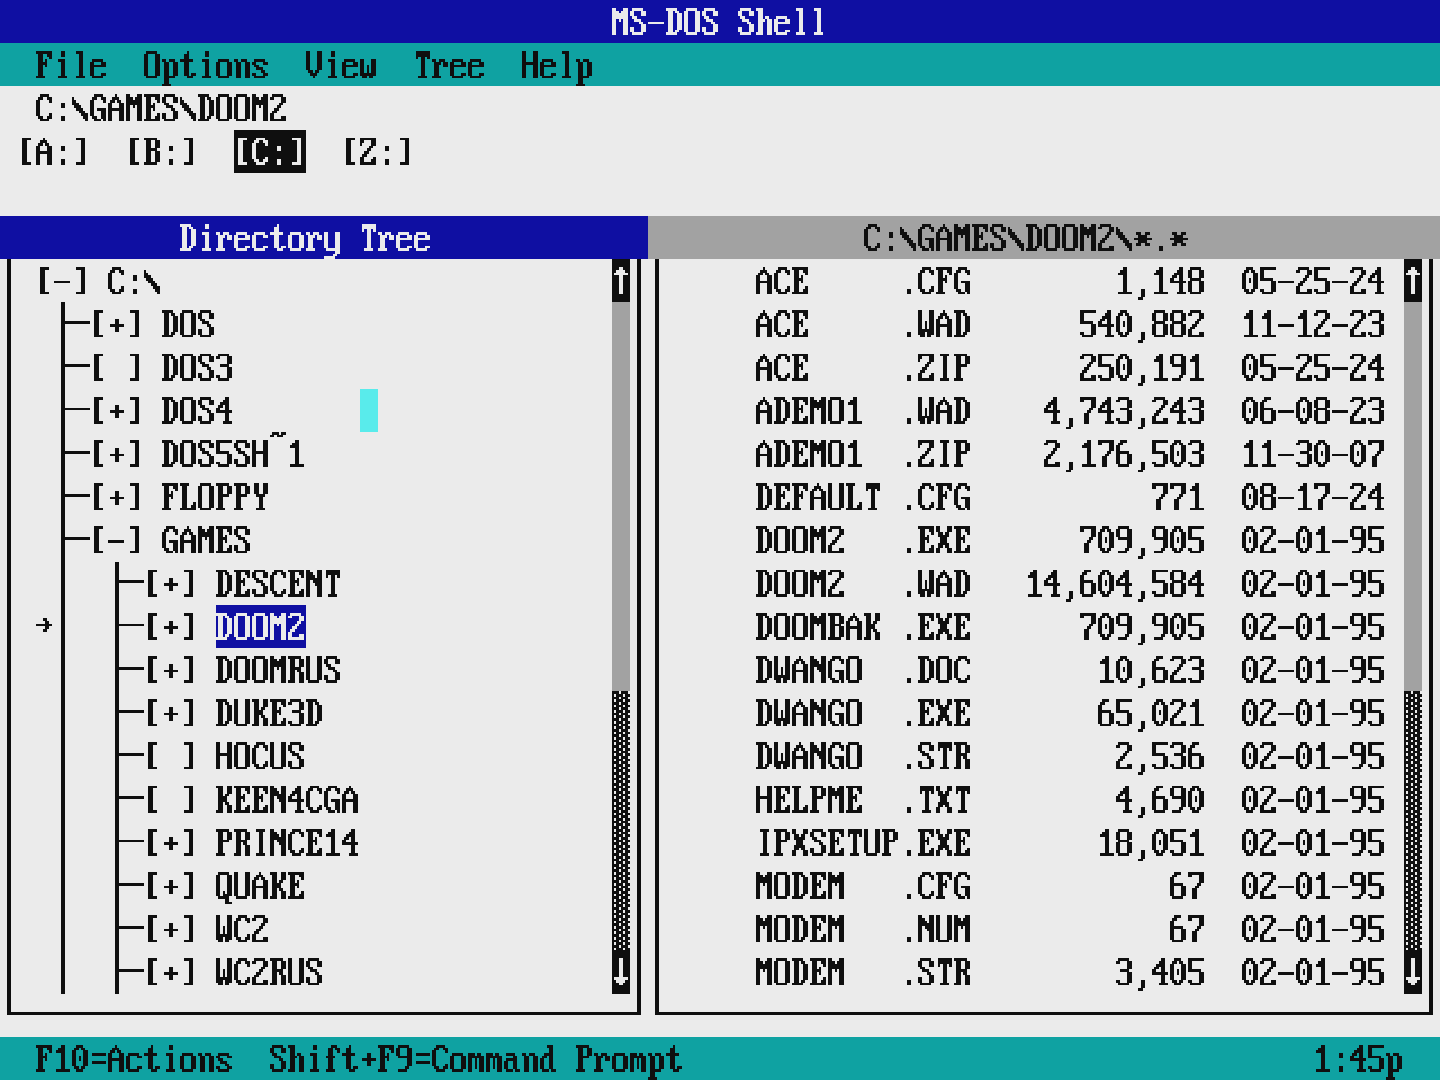Open the Help menu
Image resolution: width=1440 pixels, height=1080 pixels.
pyautogui.click(x=557, y=66)
